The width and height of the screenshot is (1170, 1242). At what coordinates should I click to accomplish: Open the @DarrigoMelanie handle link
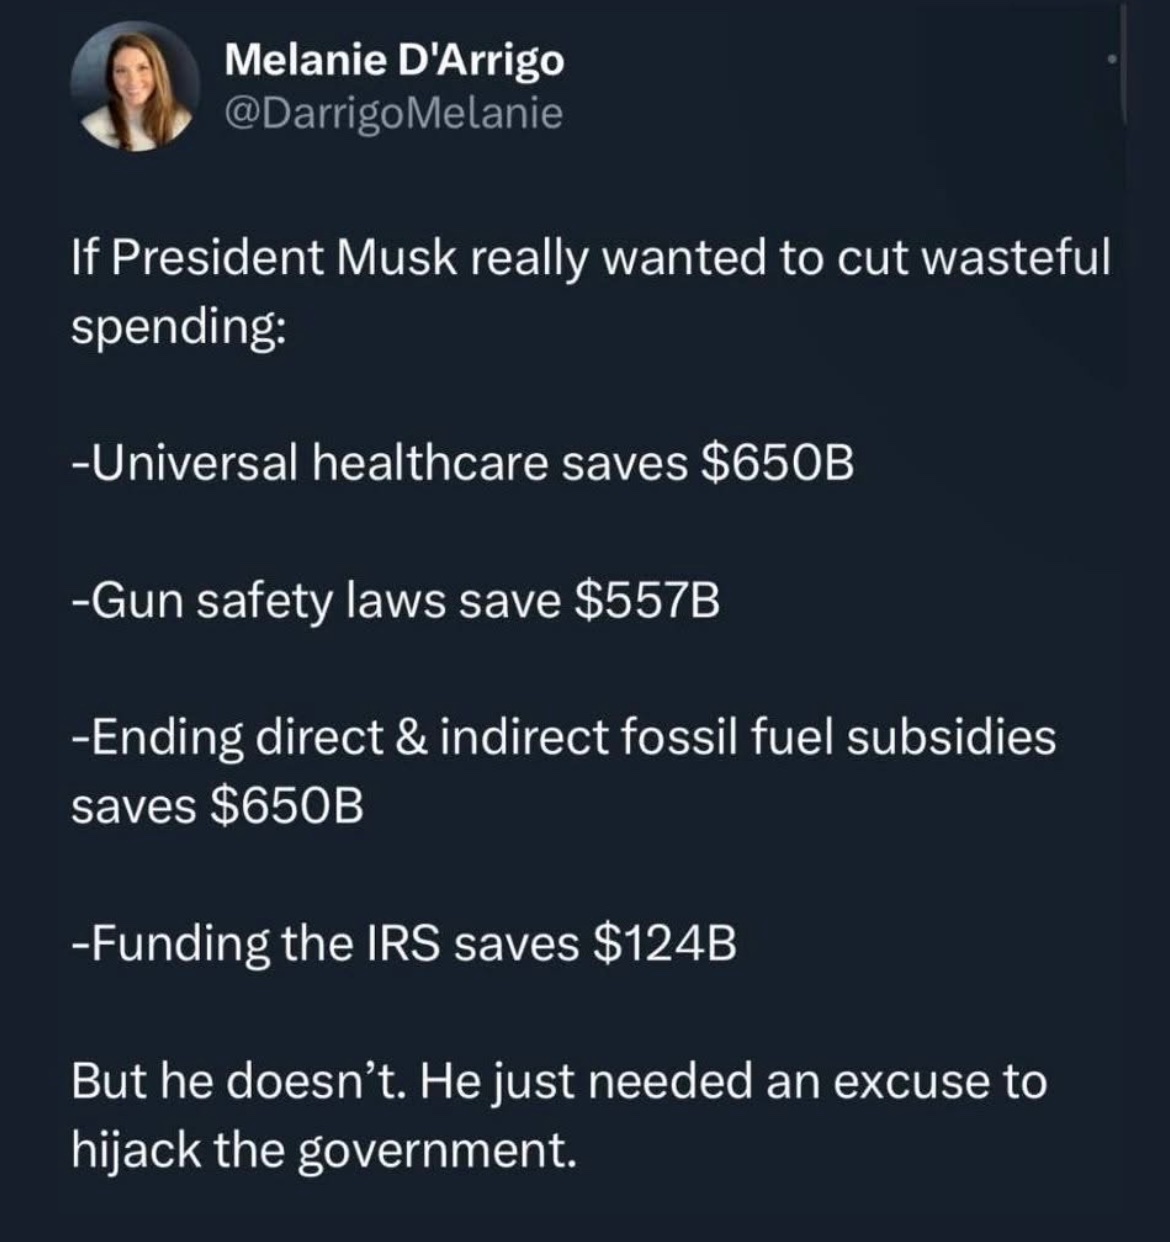(394, 113)
